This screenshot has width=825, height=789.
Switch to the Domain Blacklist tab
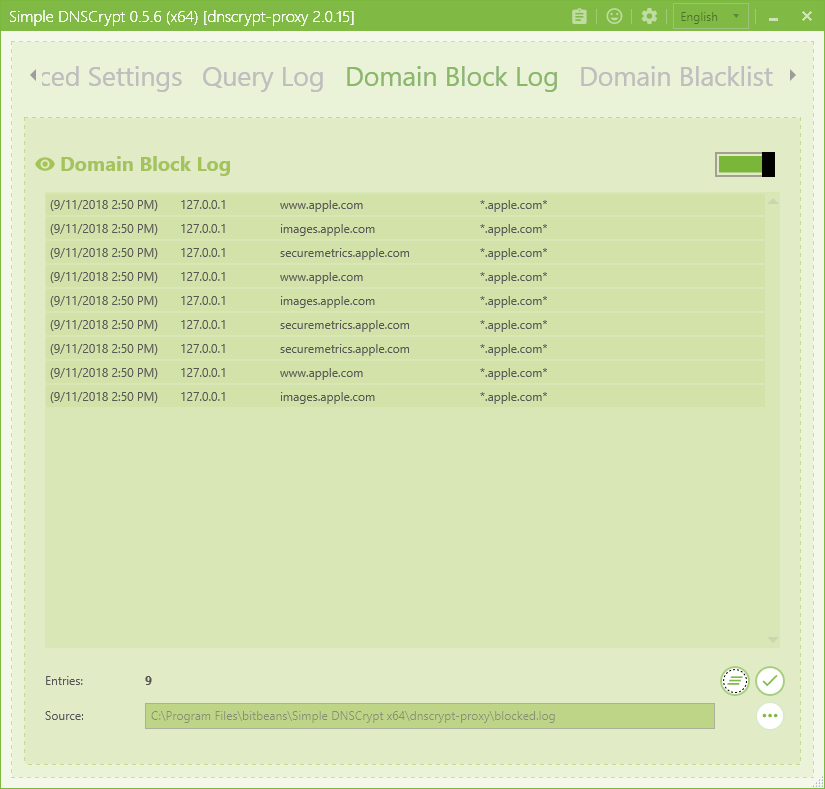click(676, 77)
